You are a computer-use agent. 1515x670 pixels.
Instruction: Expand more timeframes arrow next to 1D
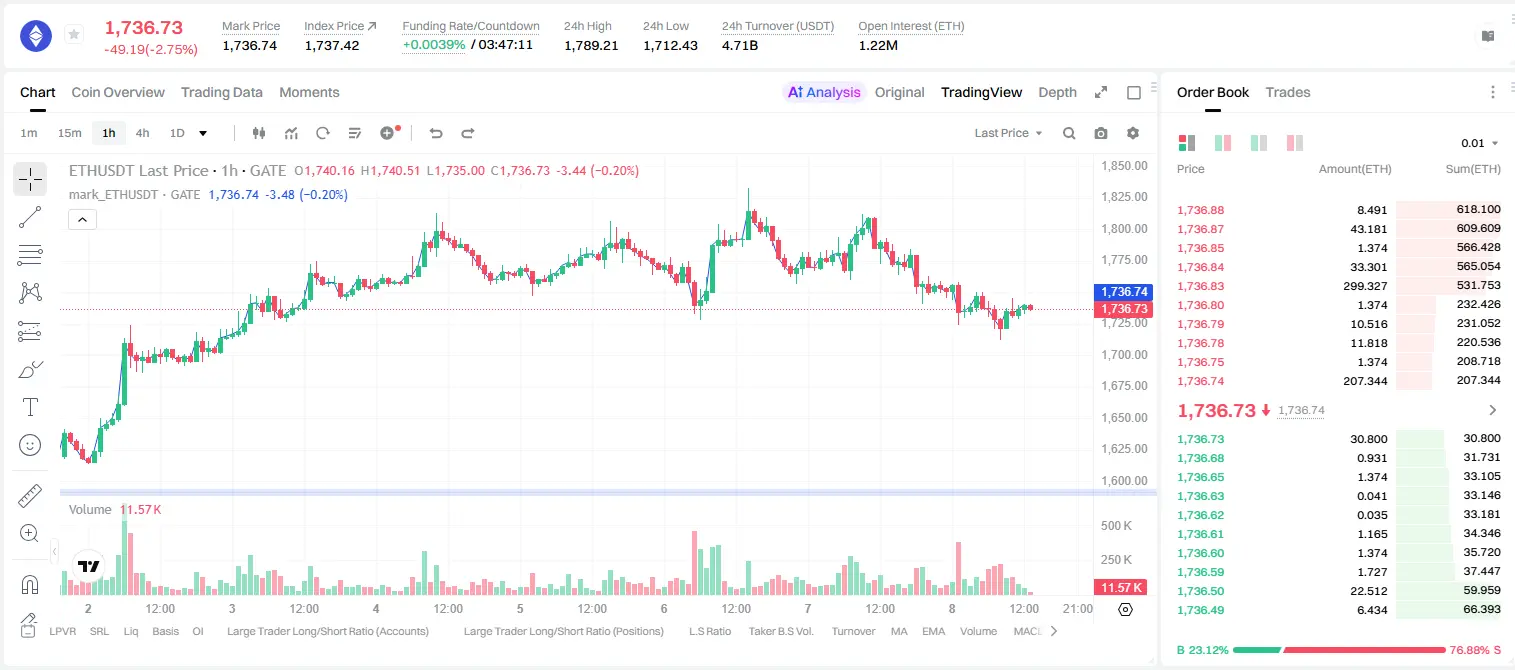pos(203,133)
